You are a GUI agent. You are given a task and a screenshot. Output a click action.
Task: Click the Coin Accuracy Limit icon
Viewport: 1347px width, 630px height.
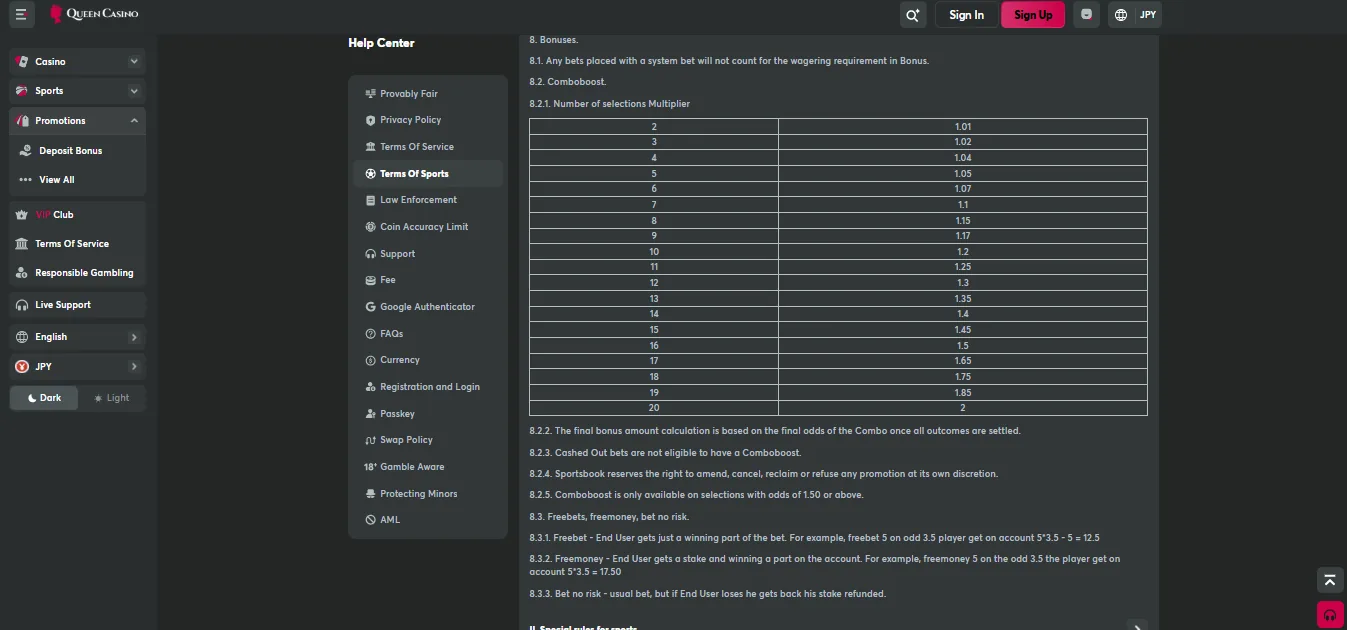(371, 227)
